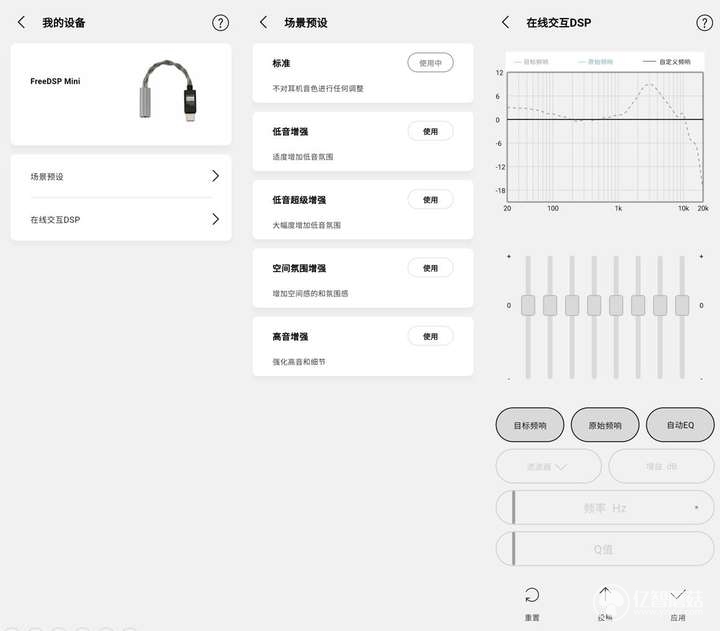Screen dimensions: 720x631
Task: Click the first EQ band slider handle
Action: [x=528, y=305]
